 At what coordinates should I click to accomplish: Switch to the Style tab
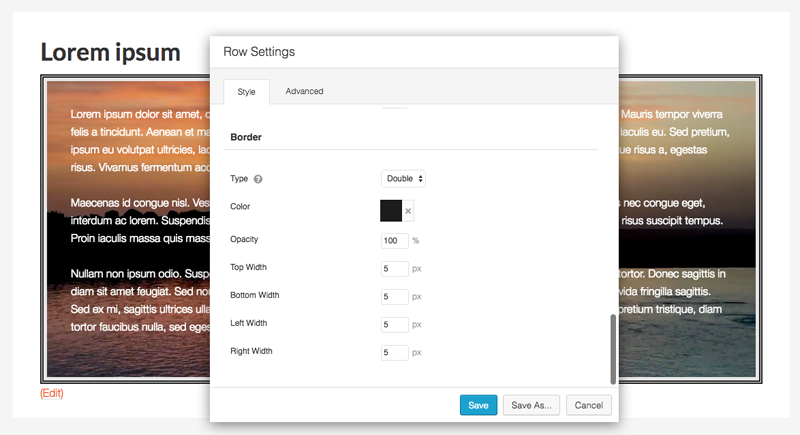pos(246,92)
